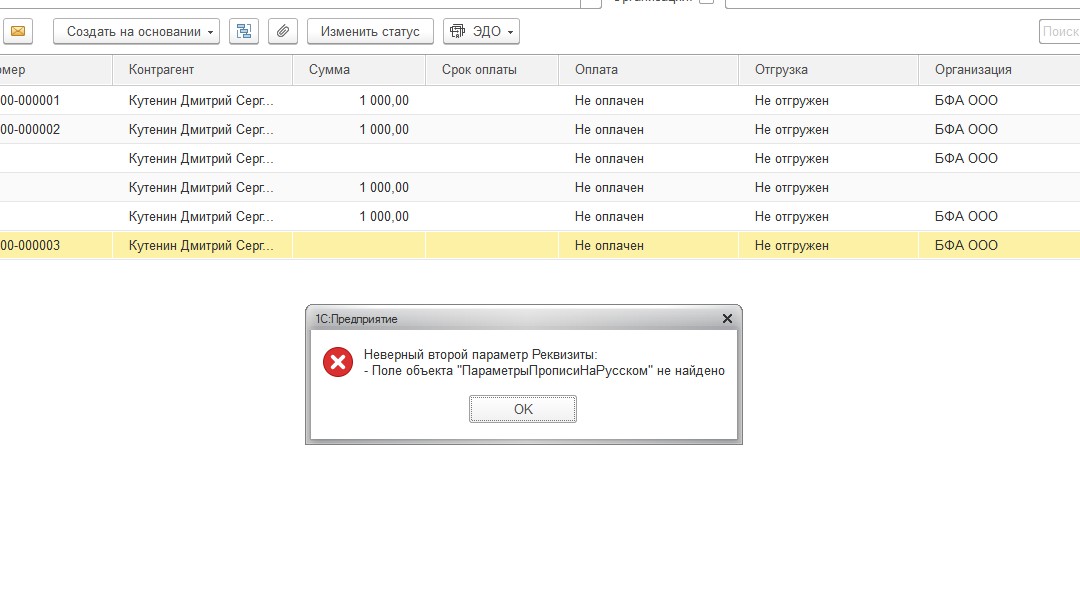
Task: Click the Организация column header
Action: click(x=973, y=70)
